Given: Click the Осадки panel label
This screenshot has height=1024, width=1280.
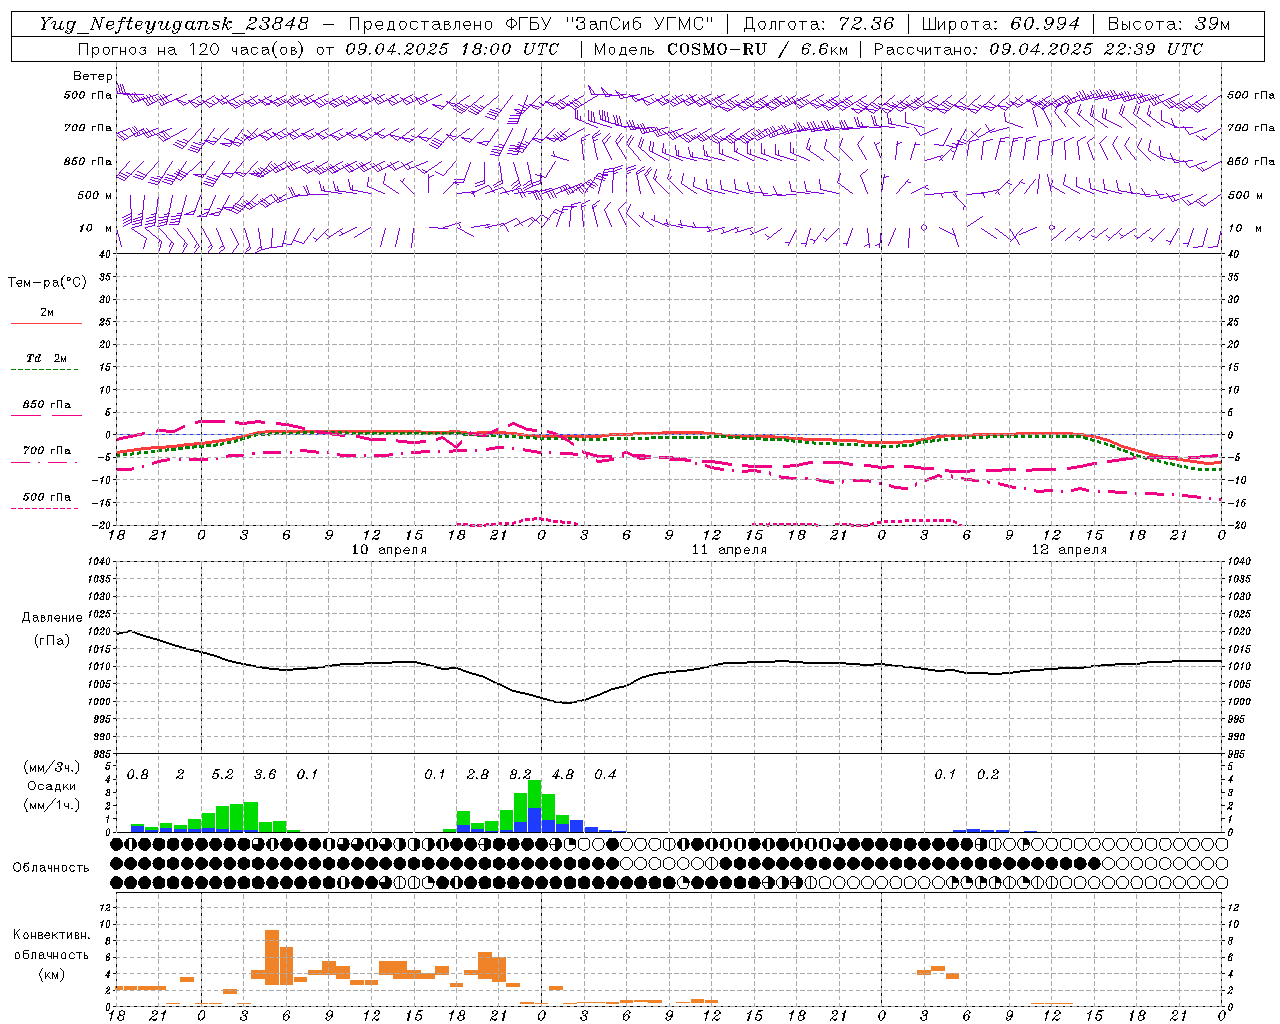Looking at the screenshot, I should (x=51, y=786).
